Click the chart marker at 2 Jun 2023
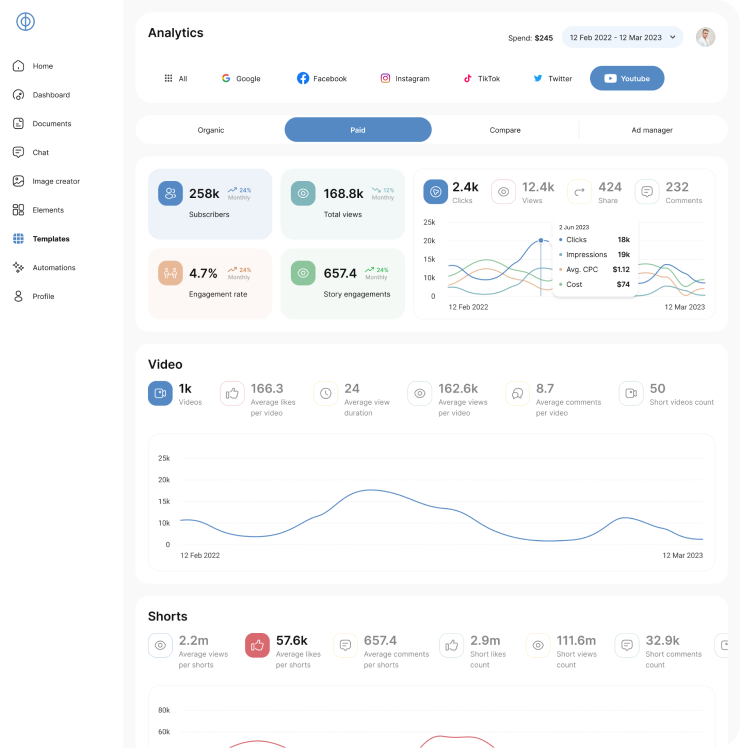This screenshot has height=748, width=740. (x=541, y=240)
